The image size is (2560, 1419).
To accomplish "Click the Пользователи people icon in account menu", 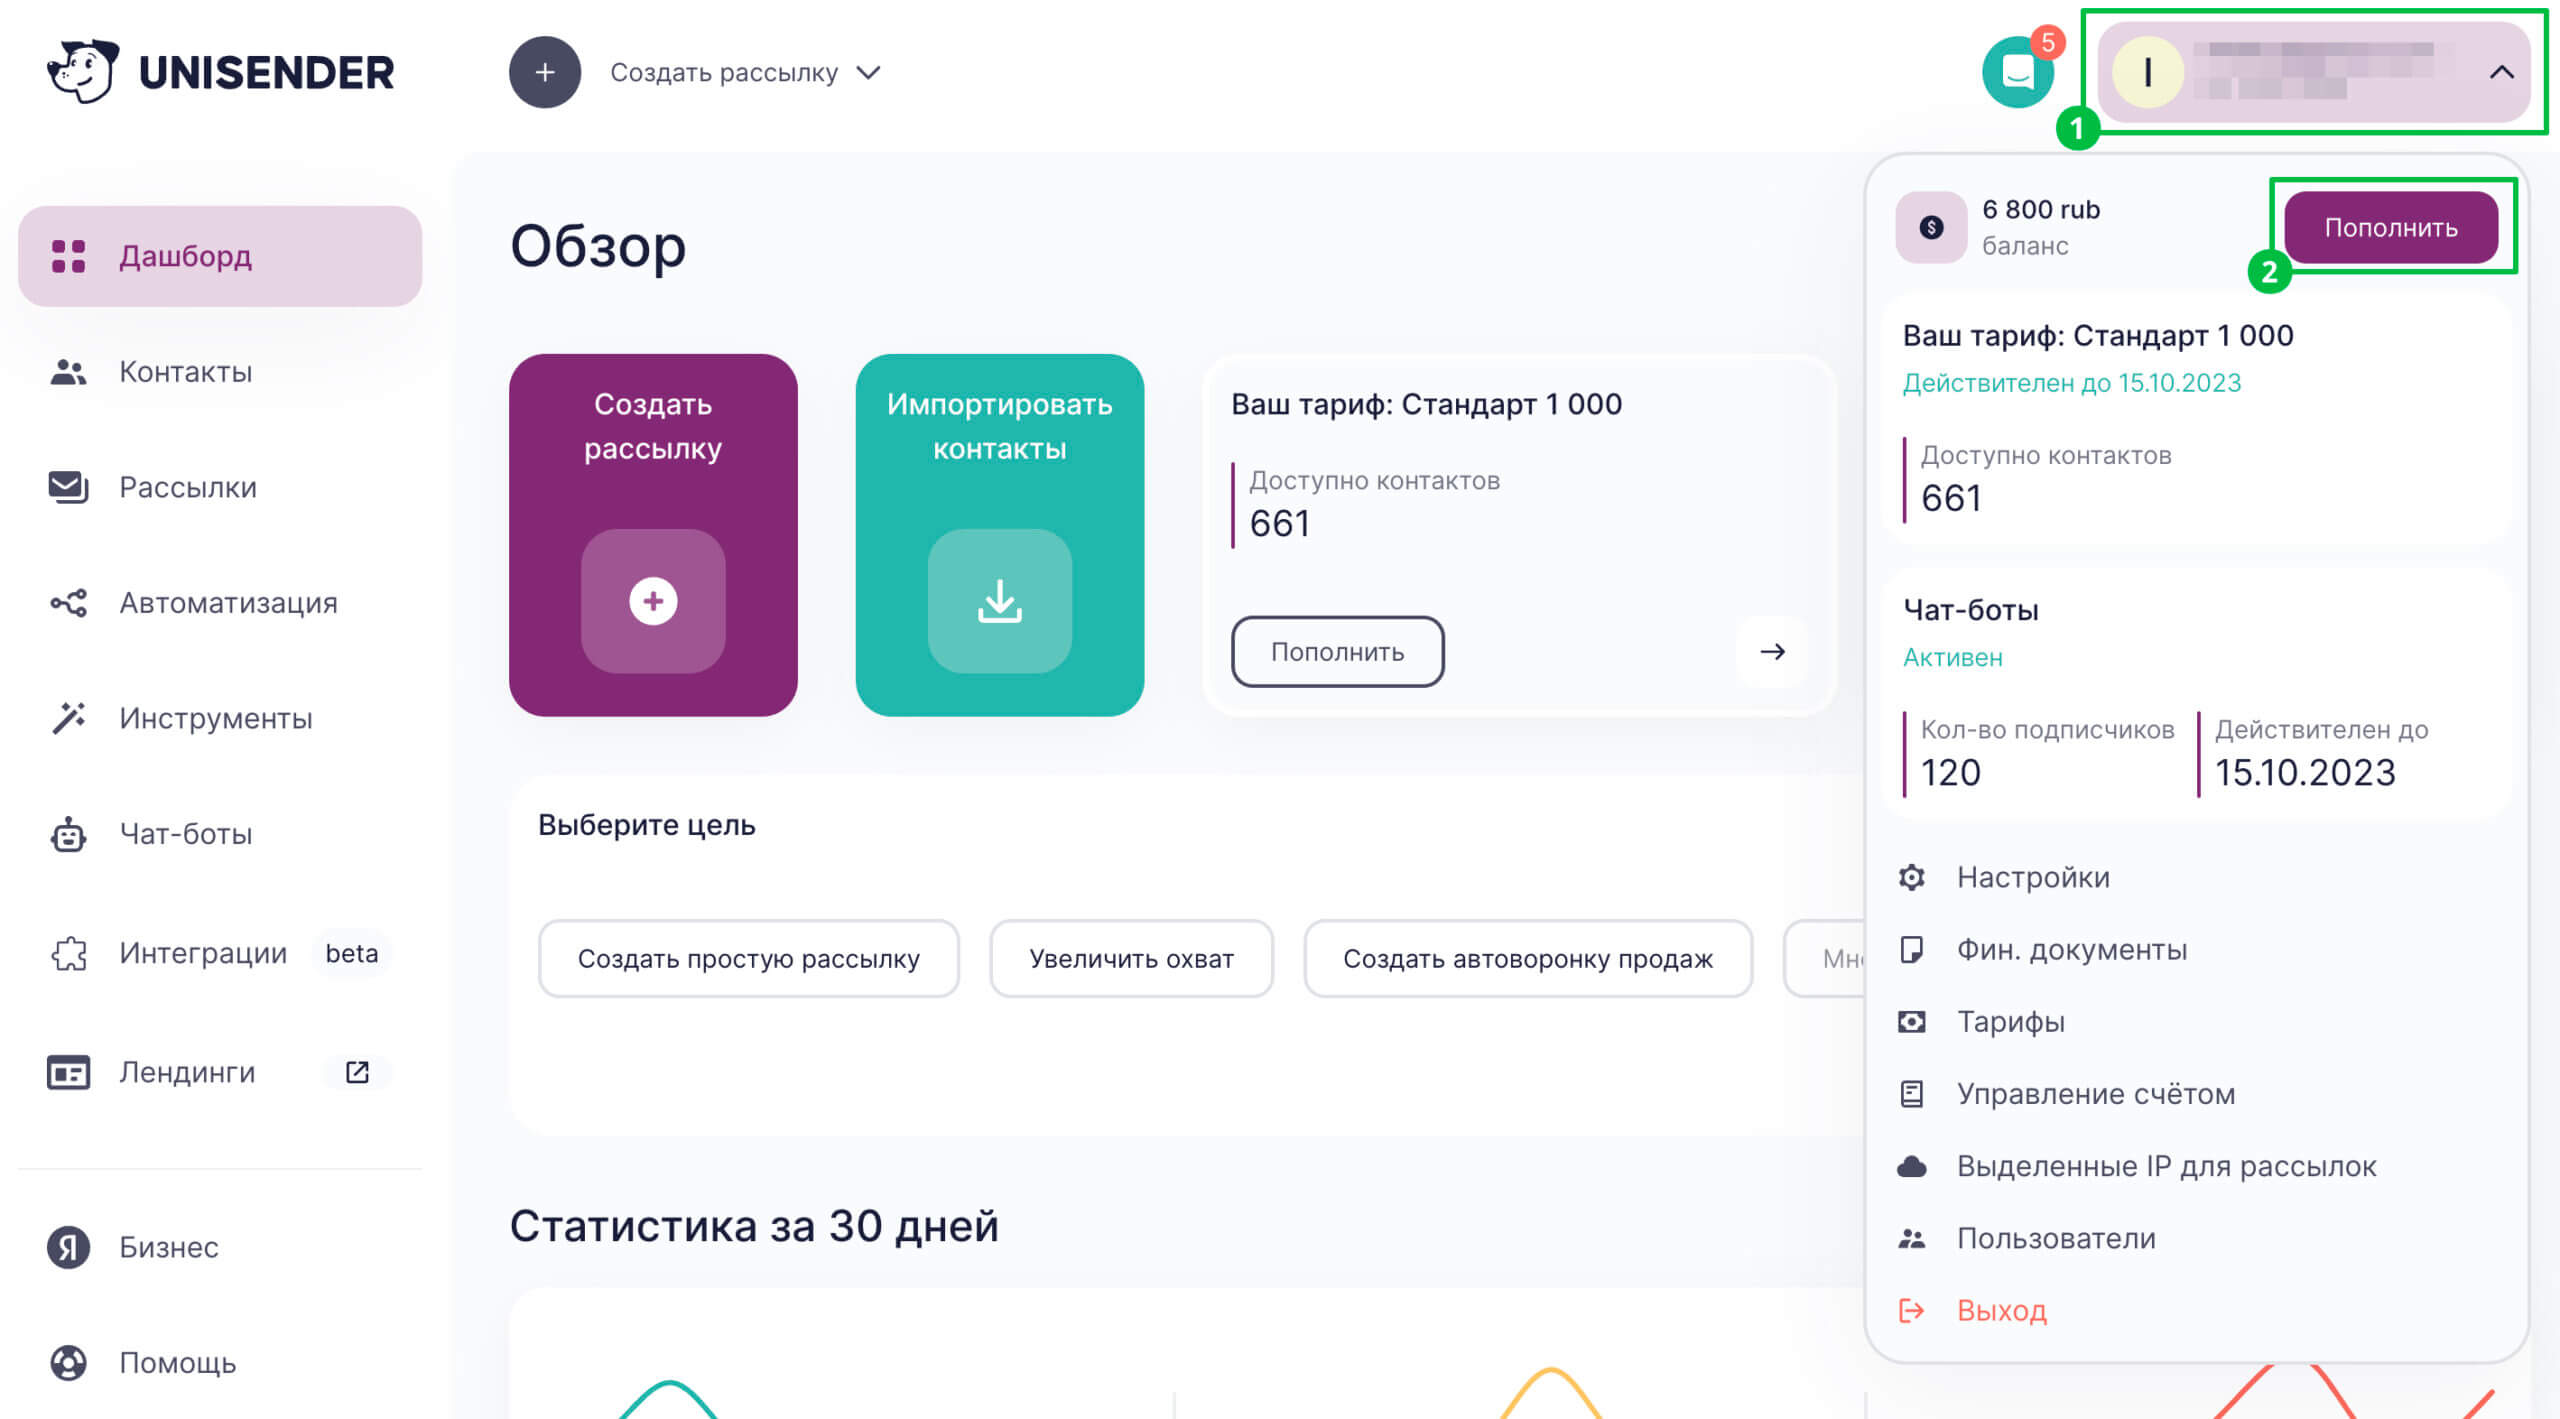I will point(1911,1238).
